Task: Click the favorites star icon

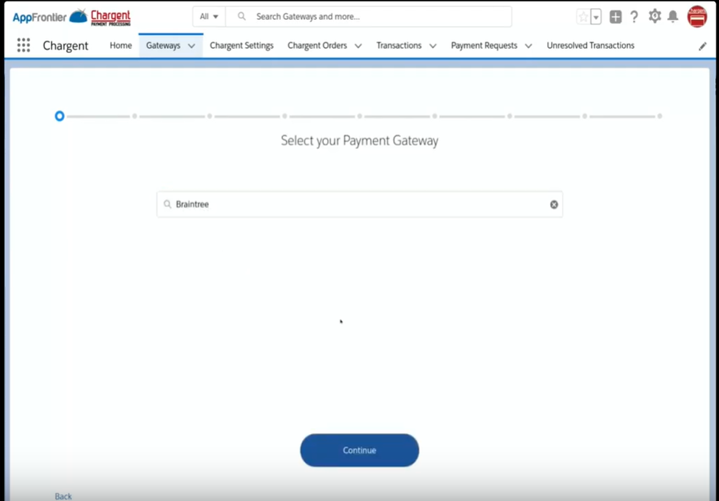Action: tap(583, 17)
